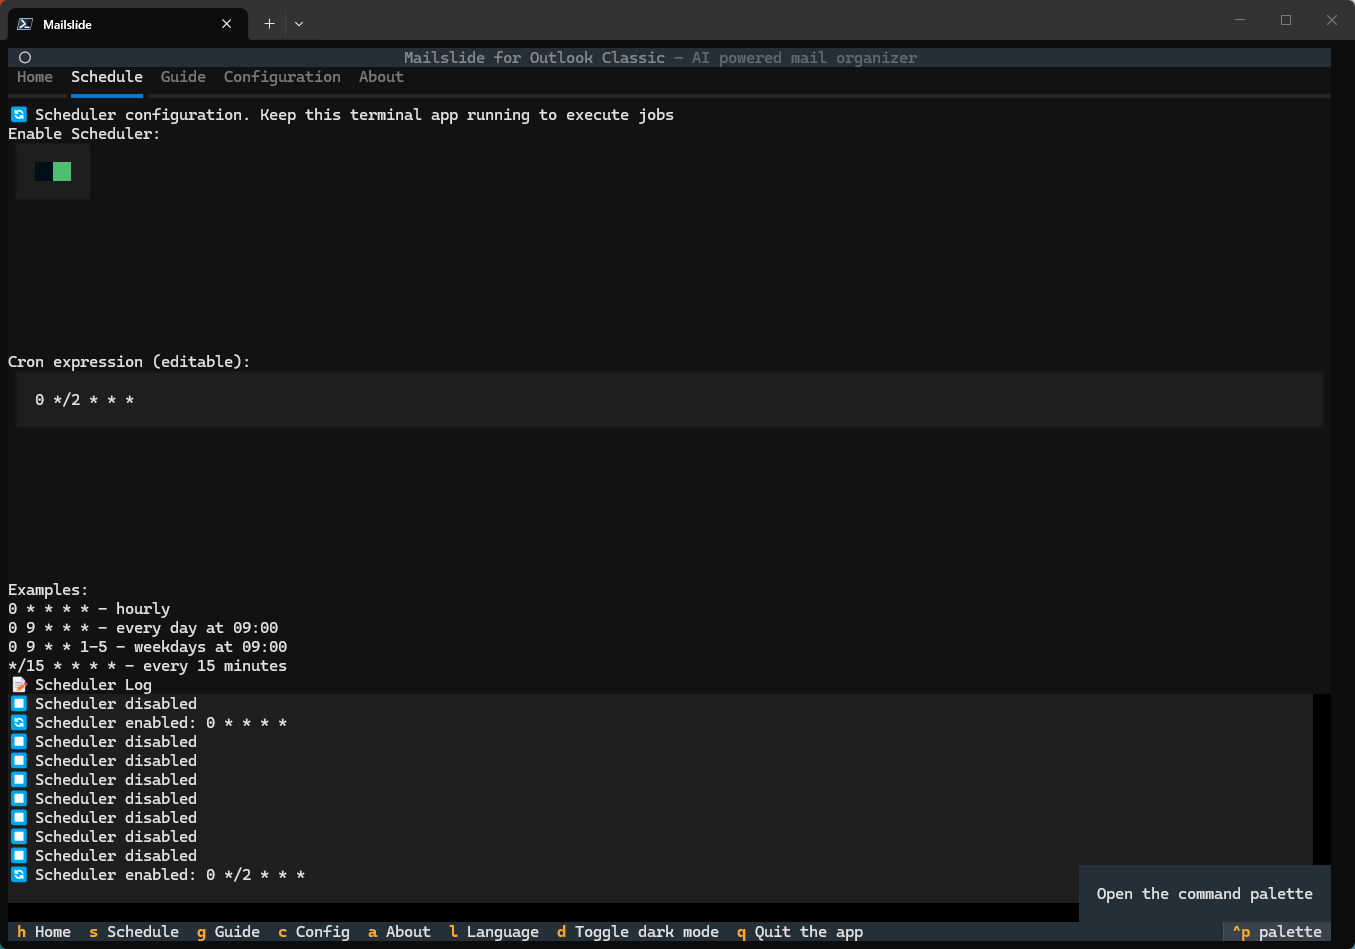Toggle the Enable Scheduler switch
The height and width of the screenshot is (949, 1355).
coord(53,172)
